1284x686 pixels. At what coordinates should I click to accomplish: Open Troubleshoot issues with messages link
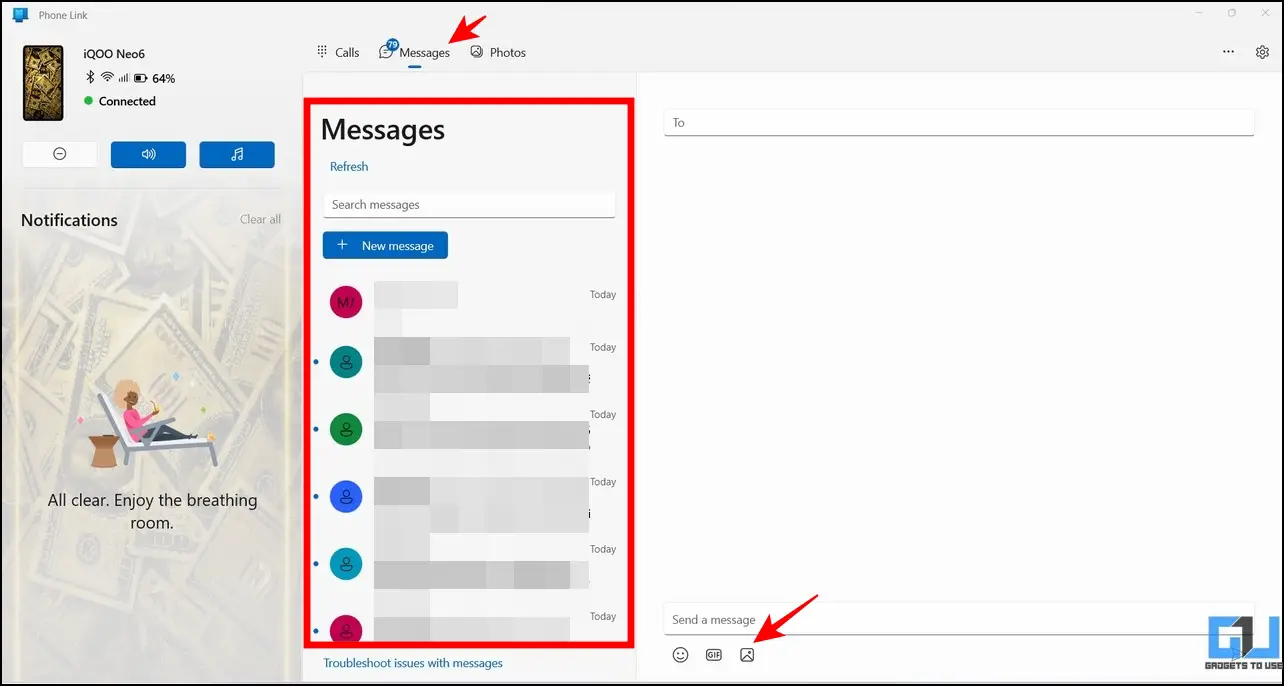(x=413, y=663)
